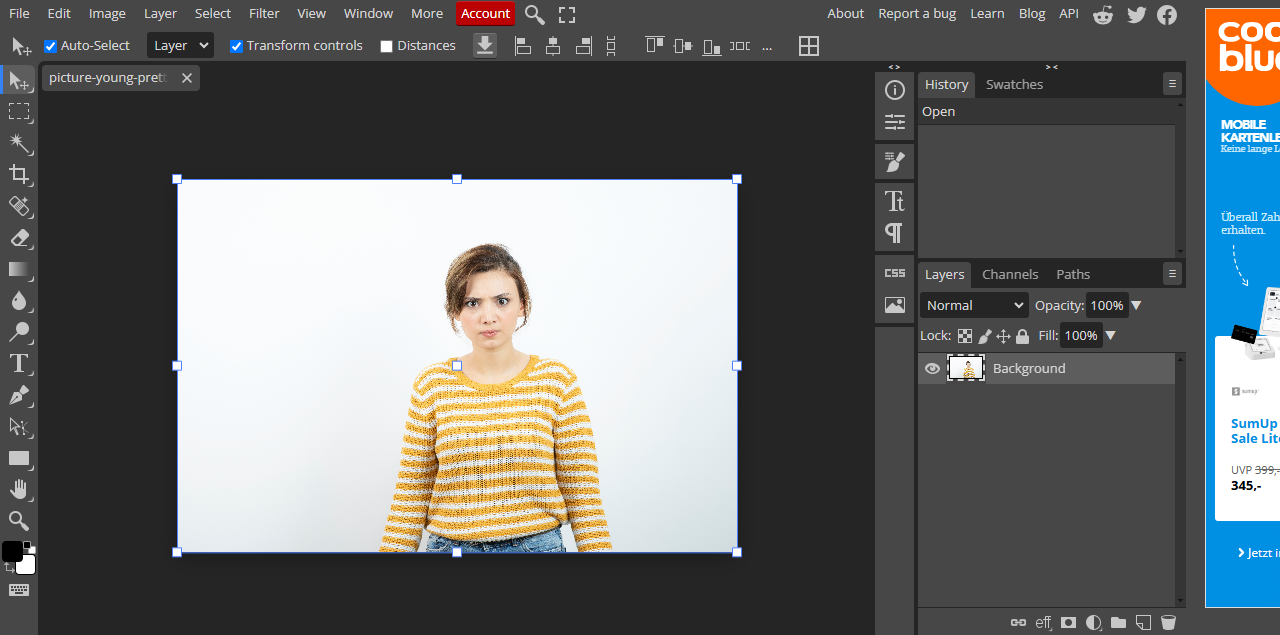Click the black foreground color swatch

click(12, 551)
